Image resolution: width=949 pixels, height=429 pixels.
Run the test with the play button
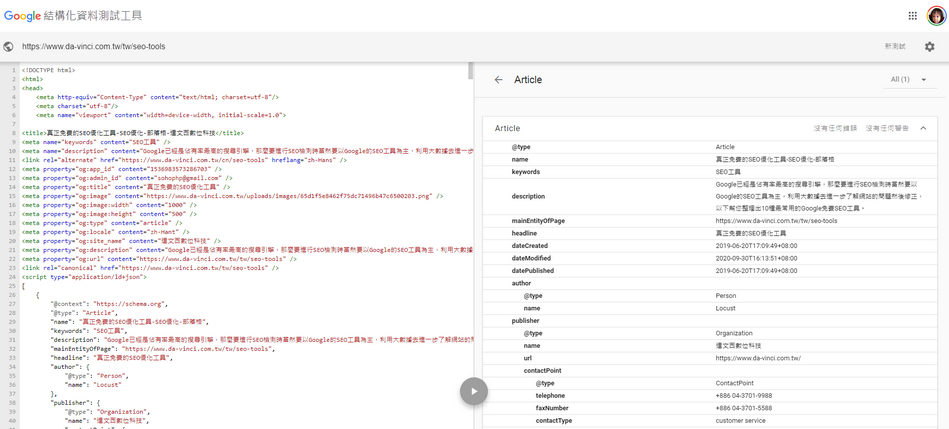(474, 391)
